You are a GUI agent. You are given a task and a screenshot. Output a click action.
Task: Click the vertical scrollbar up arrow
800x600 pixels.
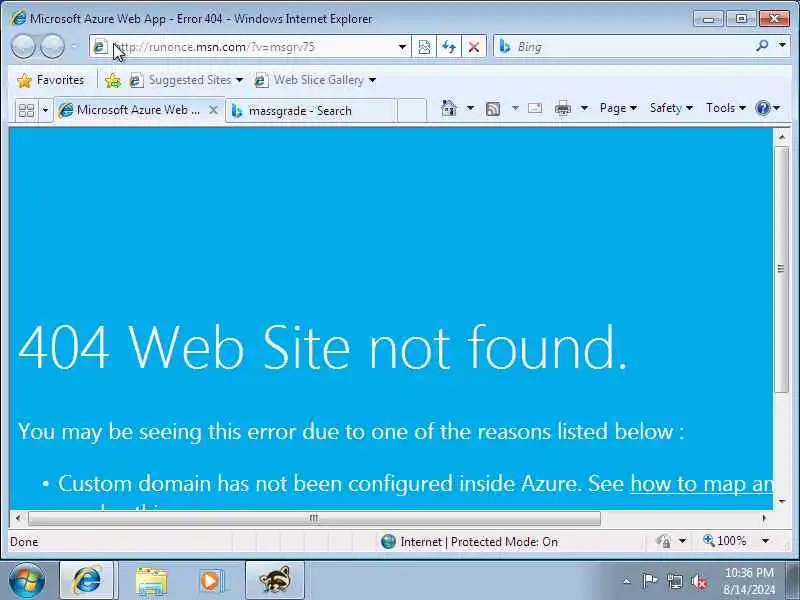(782, 137)
